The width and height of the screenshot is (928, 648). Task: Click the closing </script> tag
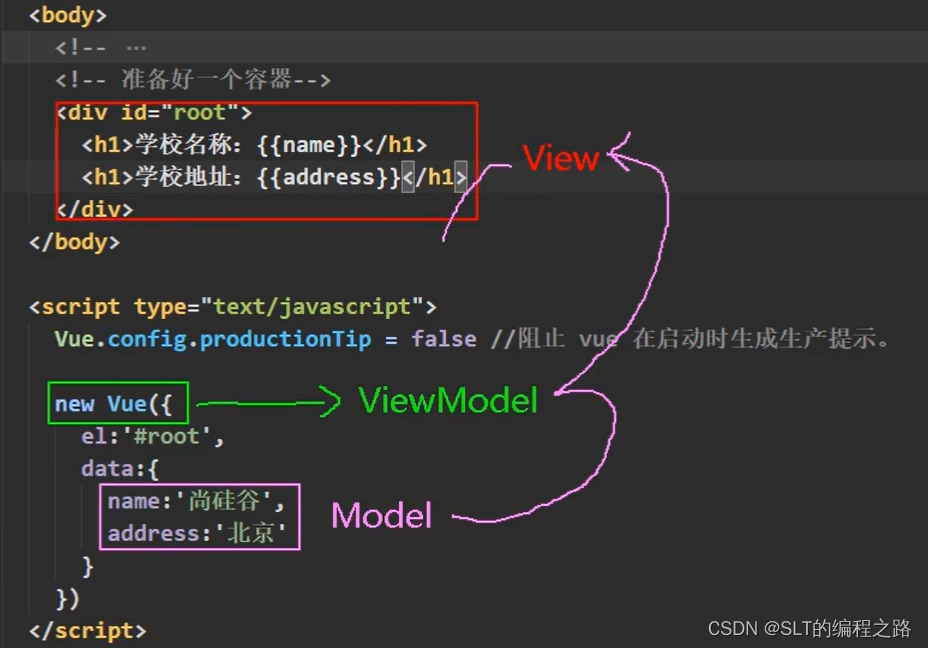(88, 631)
